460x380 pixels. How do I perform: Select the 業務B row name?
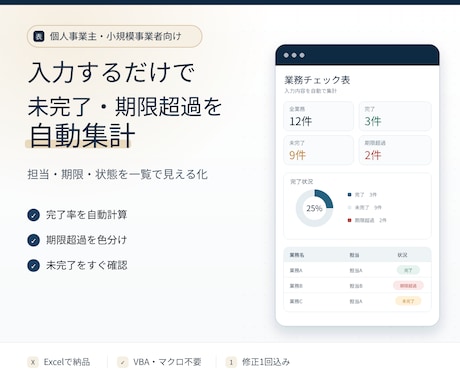coord(296,286)
